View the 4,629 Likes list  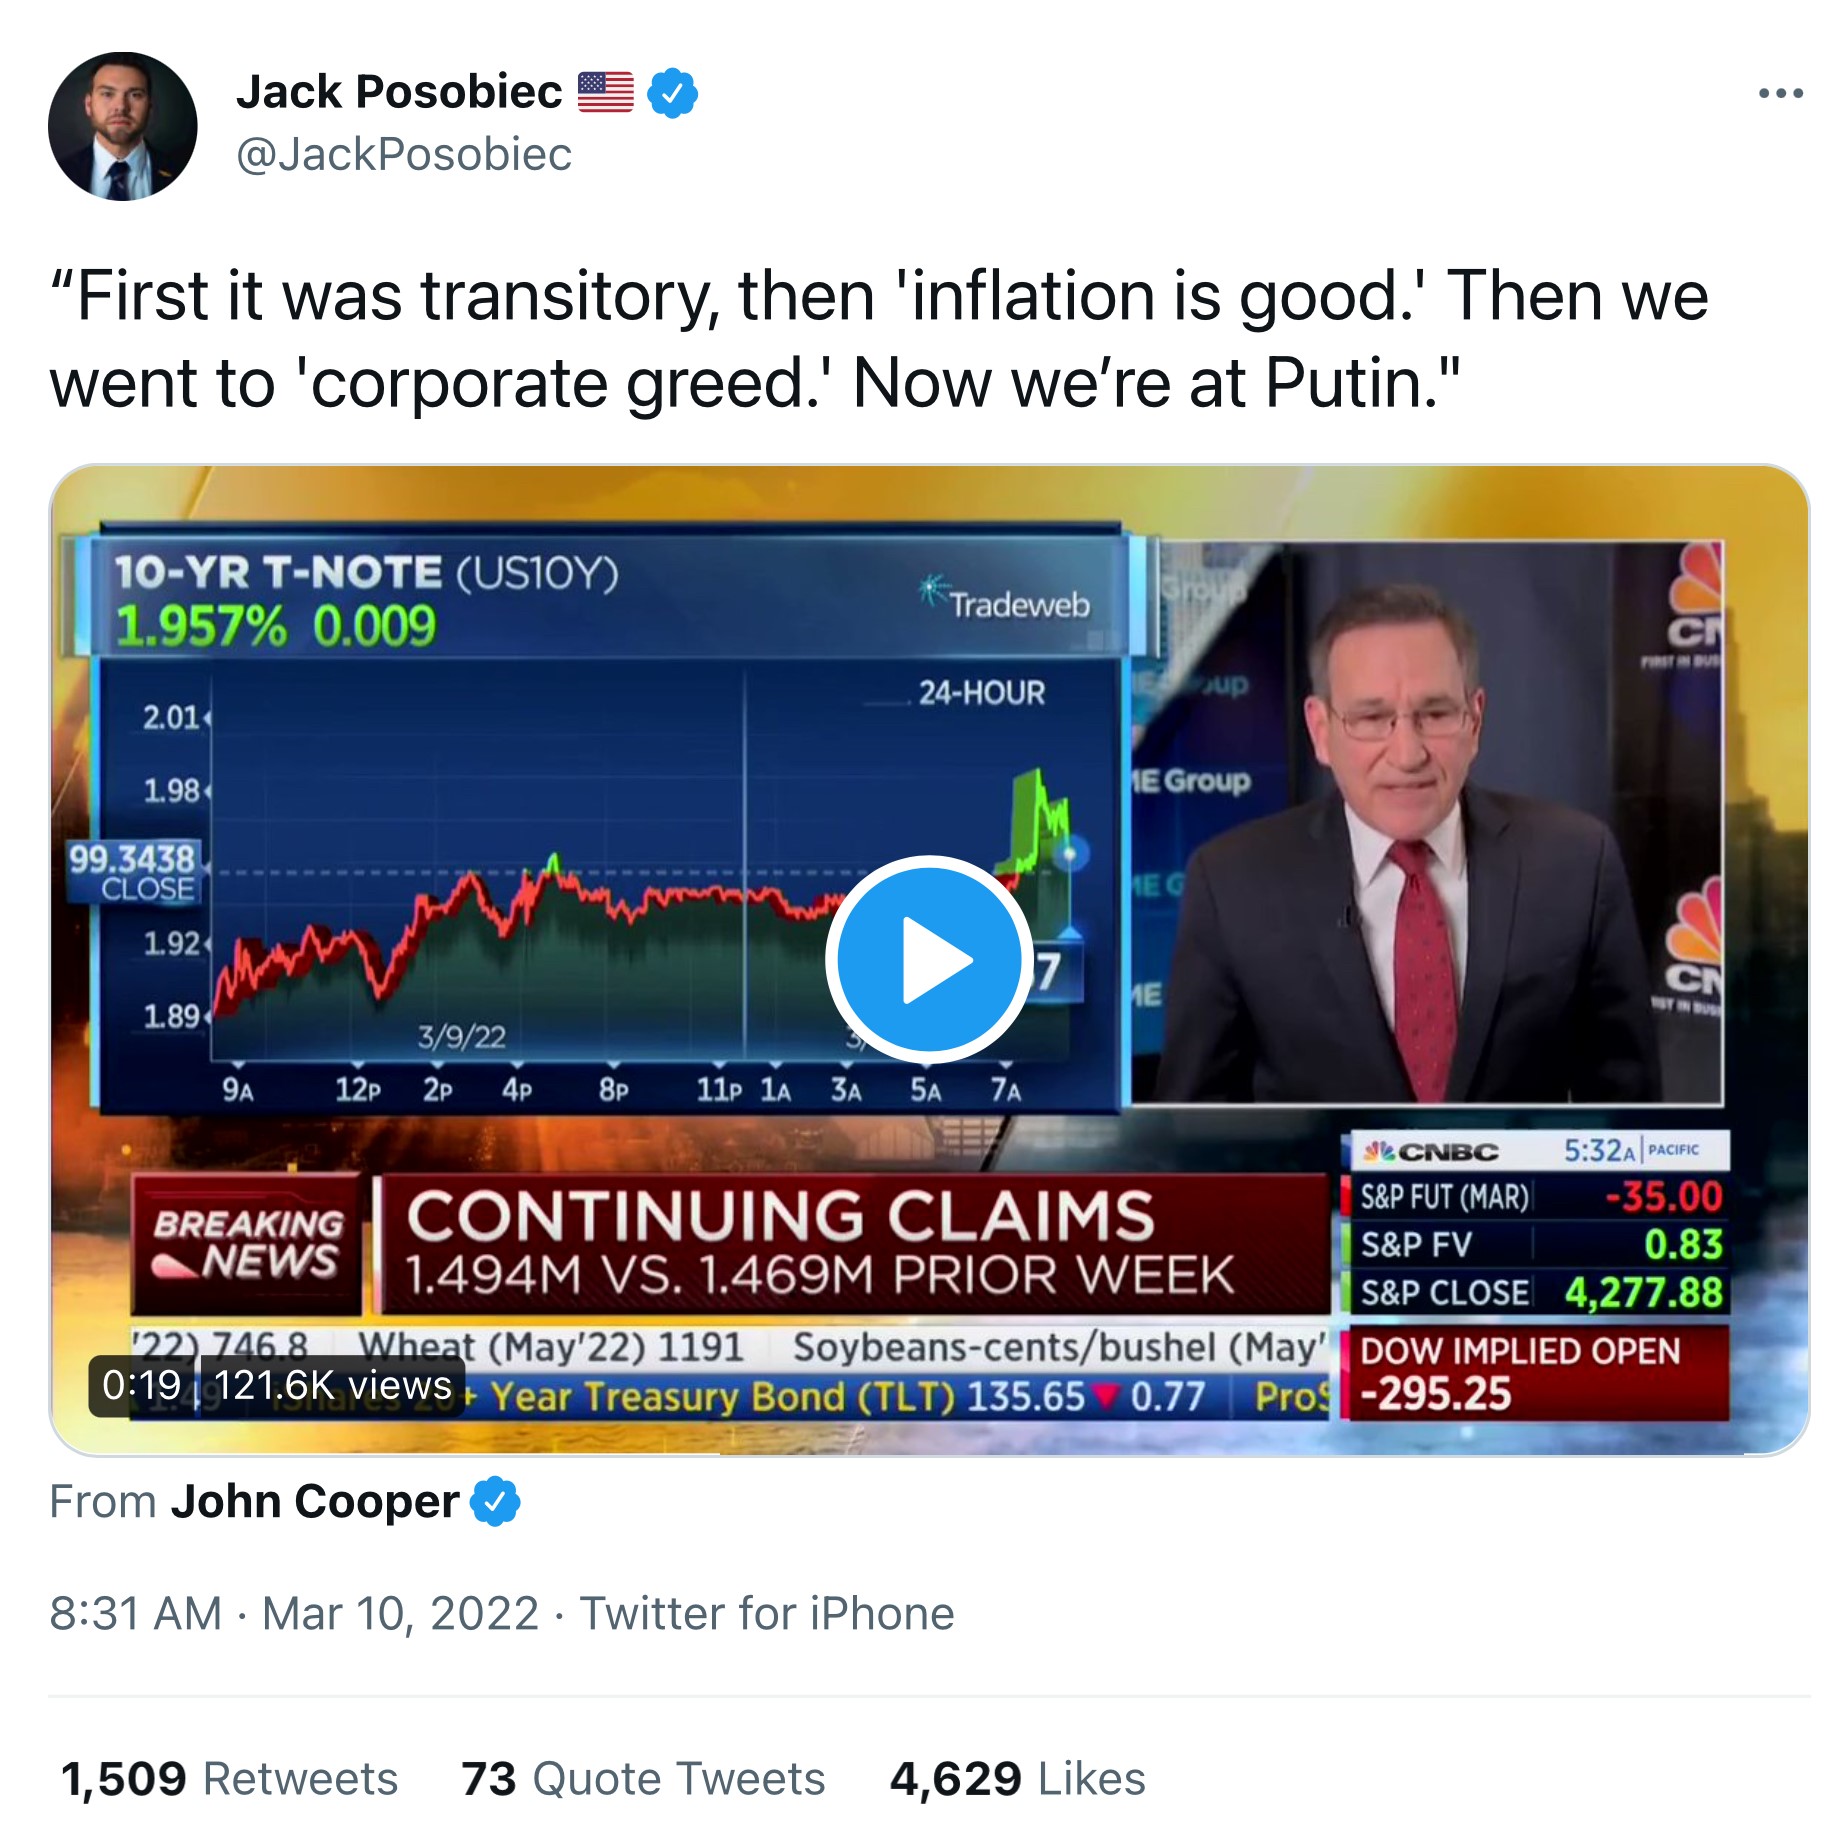coord(1017,1779)
